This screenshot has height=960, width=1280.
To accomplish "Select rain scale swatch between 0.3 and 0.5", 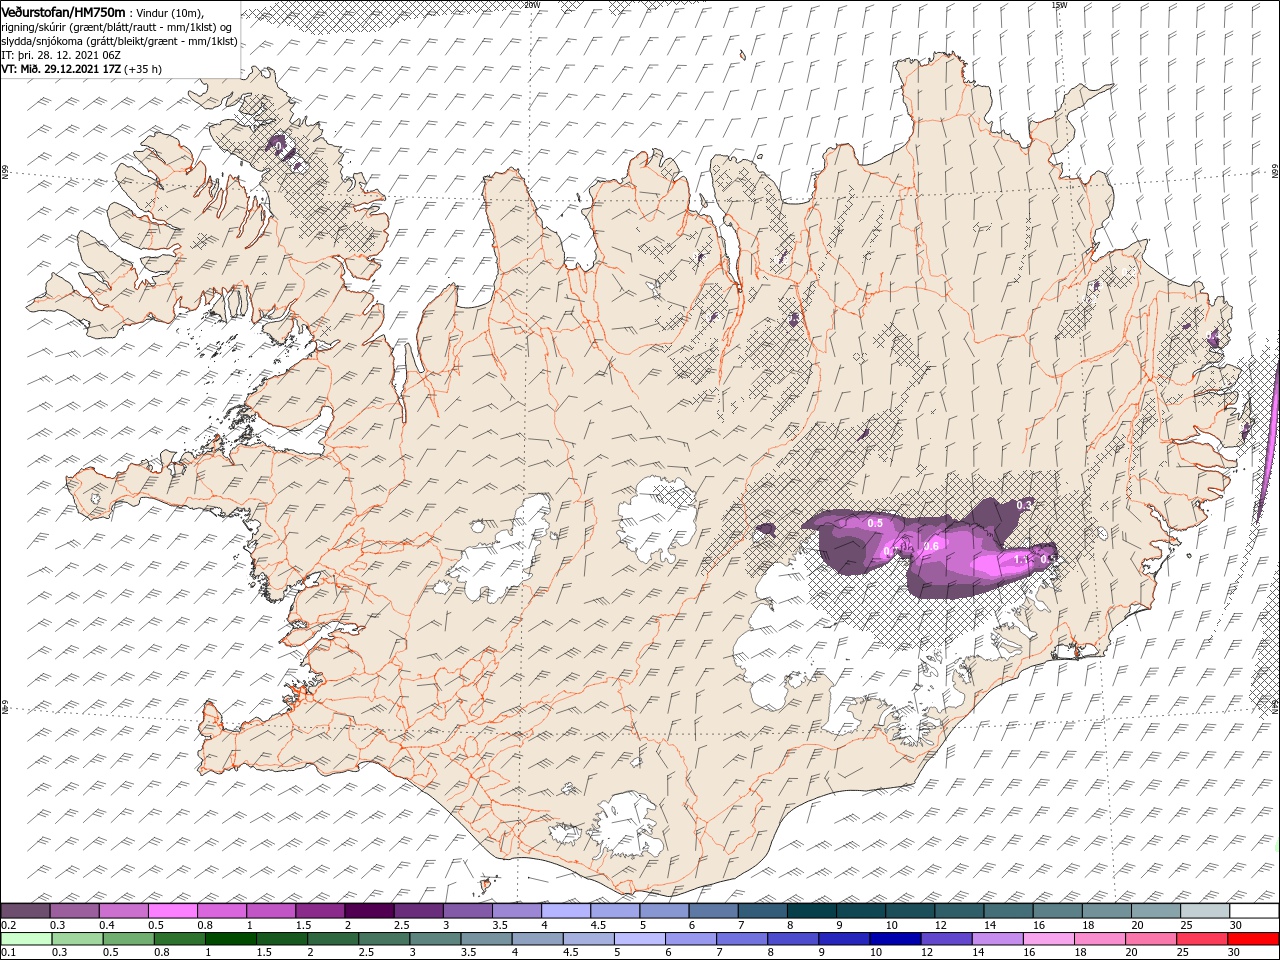I will click(x=78, y=938).
